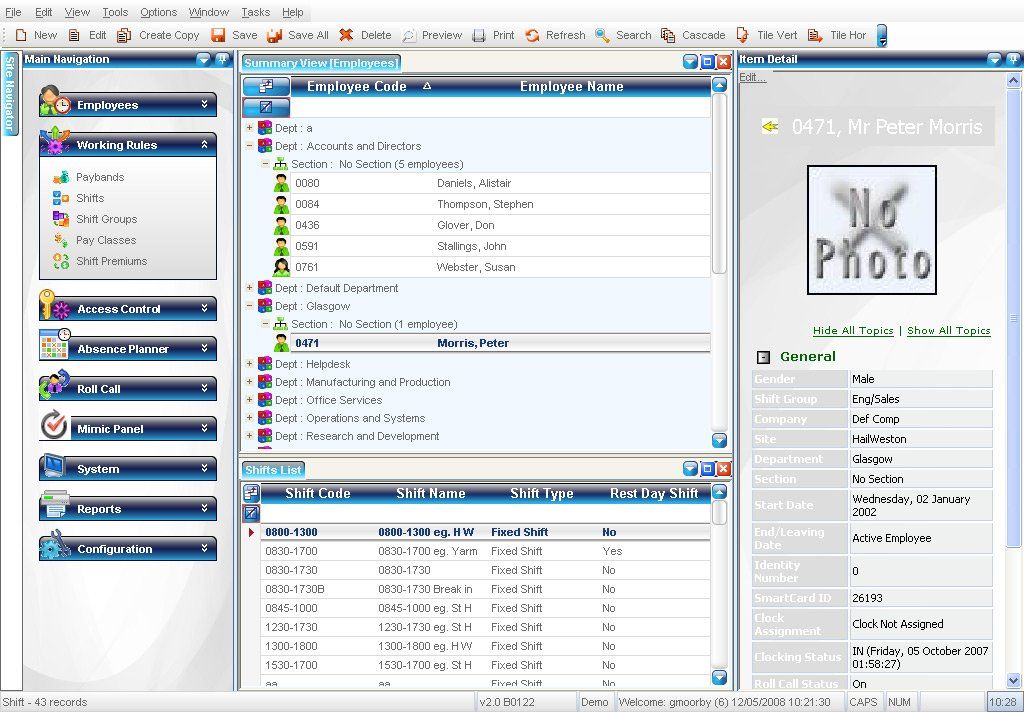Refresh the view using toolbar icon
This screenshot has height=712, width=1024.
pyautogui.click(x=533, y=35)
